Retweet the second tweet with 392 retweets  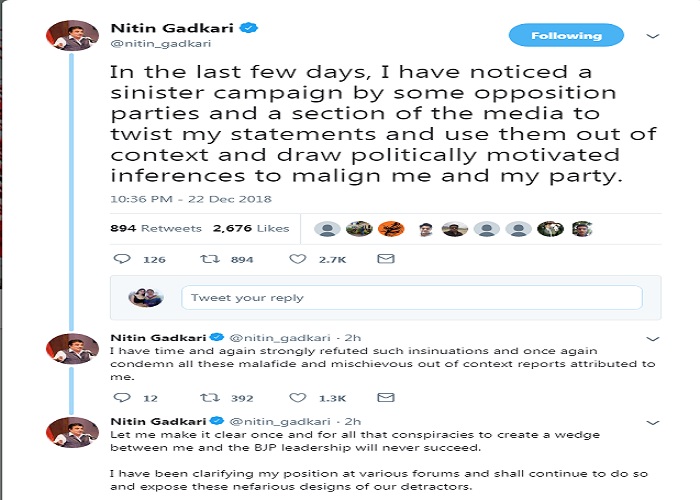[210, 398]
